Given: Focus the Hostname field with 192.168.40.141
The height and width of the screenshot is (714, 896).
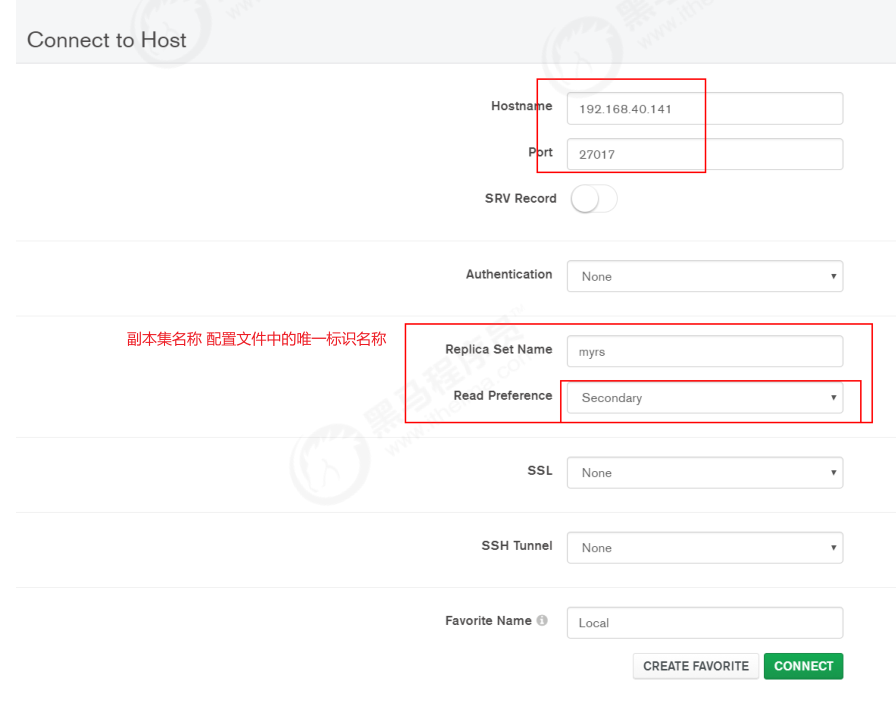Looking at the screenshot, I should pyautogui.click(x=704, y=109).
